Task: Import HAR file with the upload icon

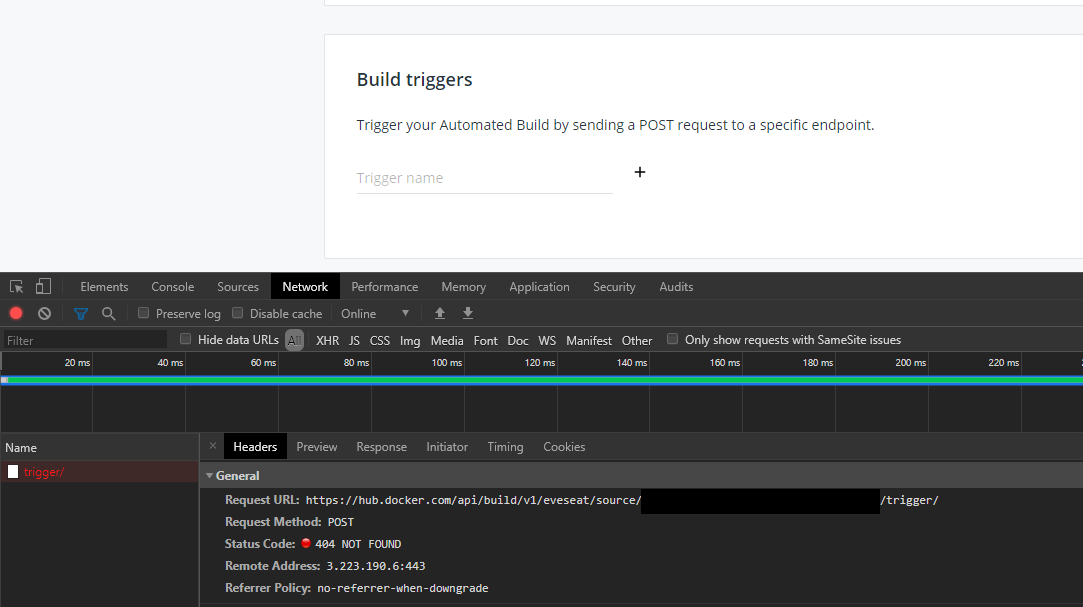Action: click(439, 313)
